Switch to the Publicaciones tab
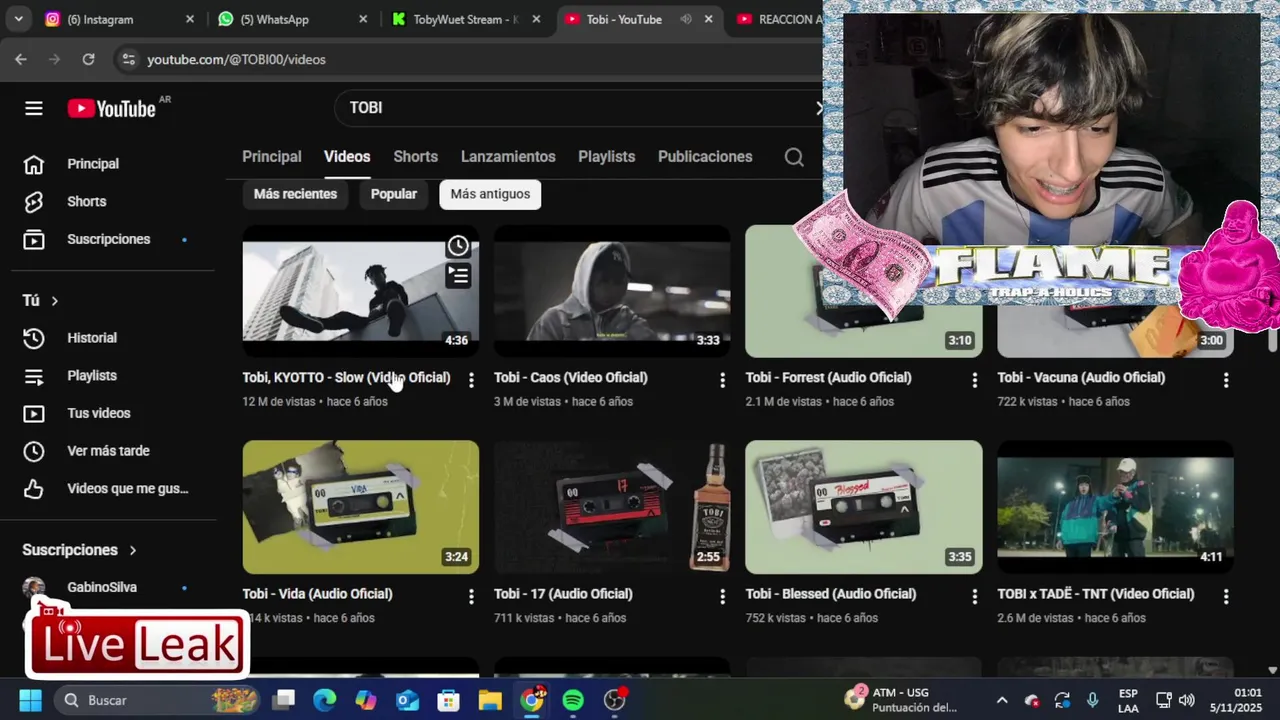1280x720 pixels. [705, 157]
